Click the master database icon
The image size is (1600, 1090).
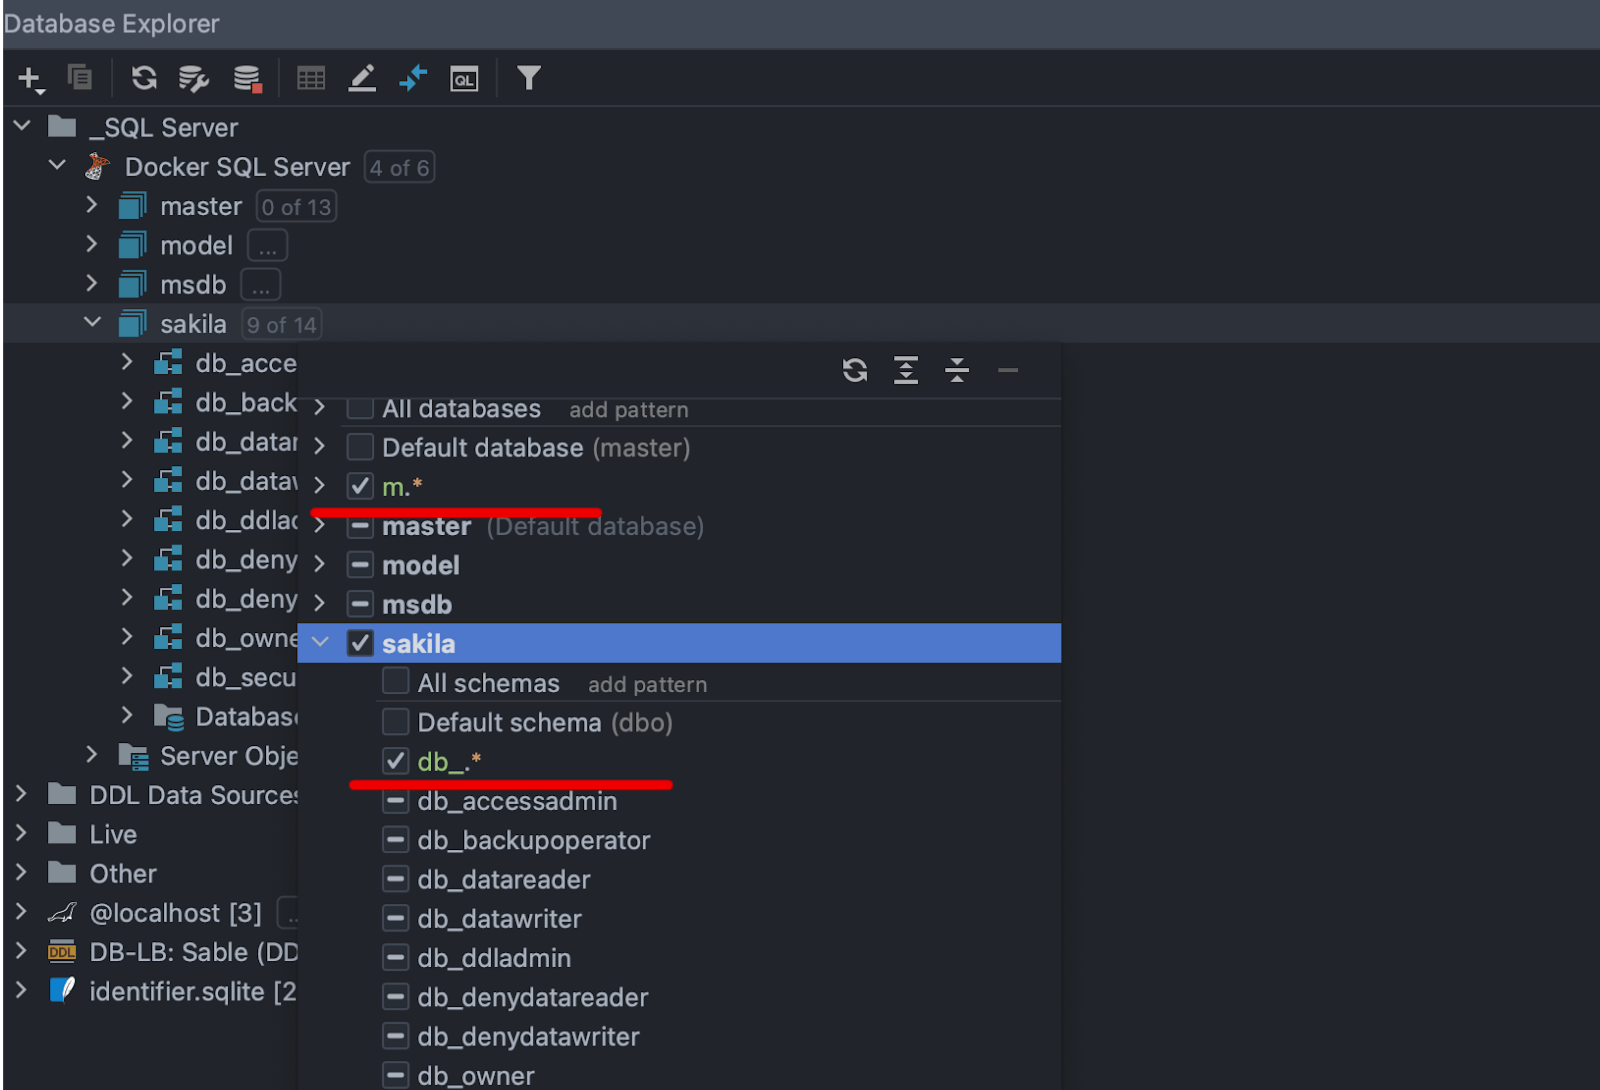pyautogui.click(x=133, y=206)
